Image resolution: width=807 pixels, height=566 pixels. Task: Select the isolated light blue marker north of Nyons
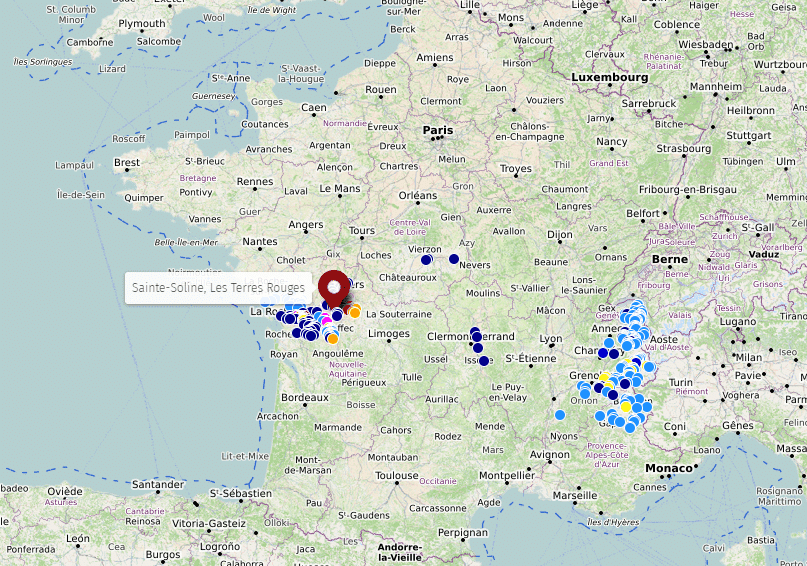(x=560, y=414)
